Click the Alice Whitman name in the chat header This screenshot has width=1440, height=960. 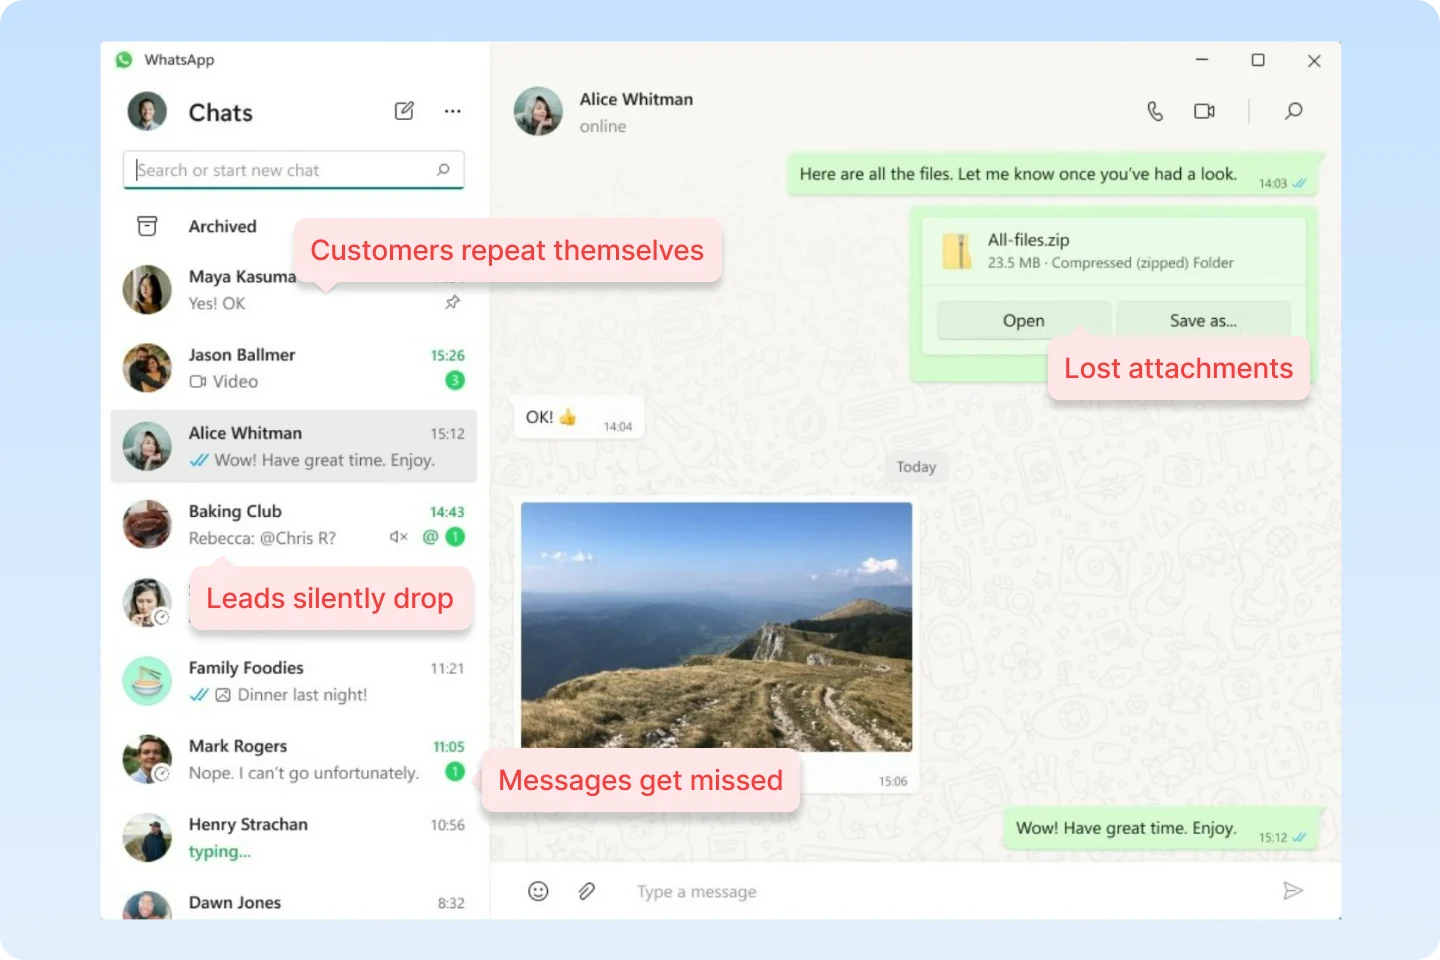pos(636,99)
